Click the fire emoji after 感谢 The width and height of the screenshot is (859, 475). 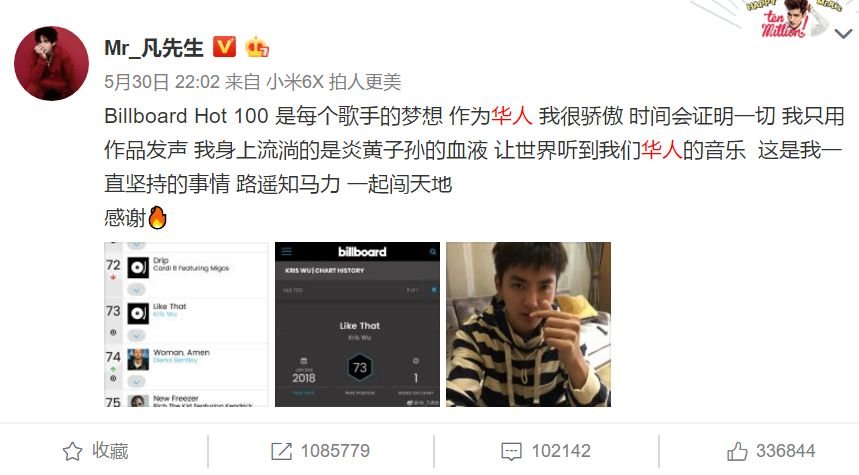pos(157,218)
